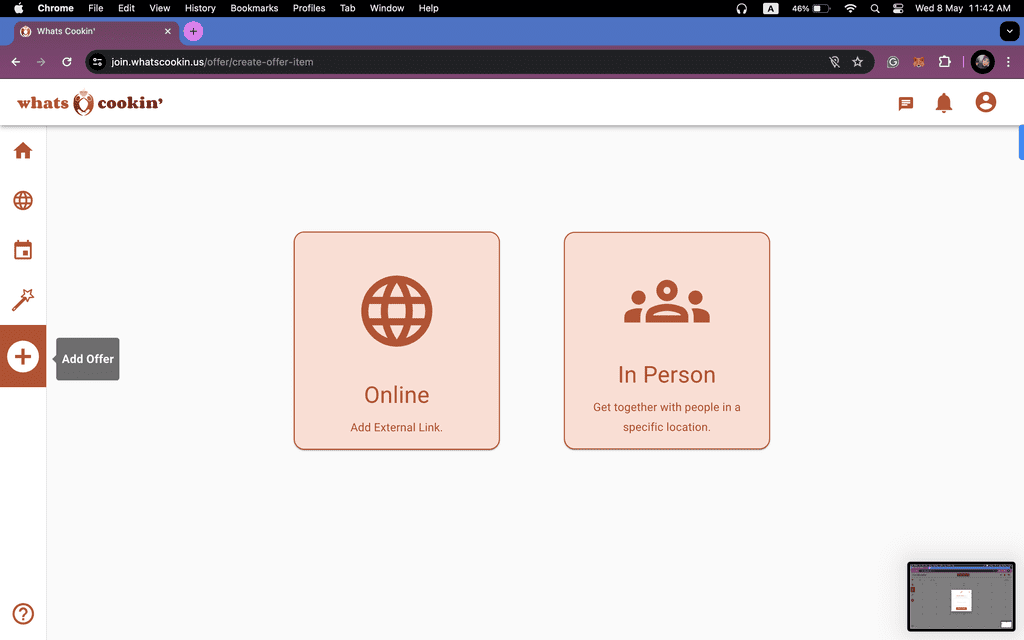Image resolution: width=1024 pixels, height=640 pixels.
Task: Choose the Online offer card
Action: [x=396, y=340]
